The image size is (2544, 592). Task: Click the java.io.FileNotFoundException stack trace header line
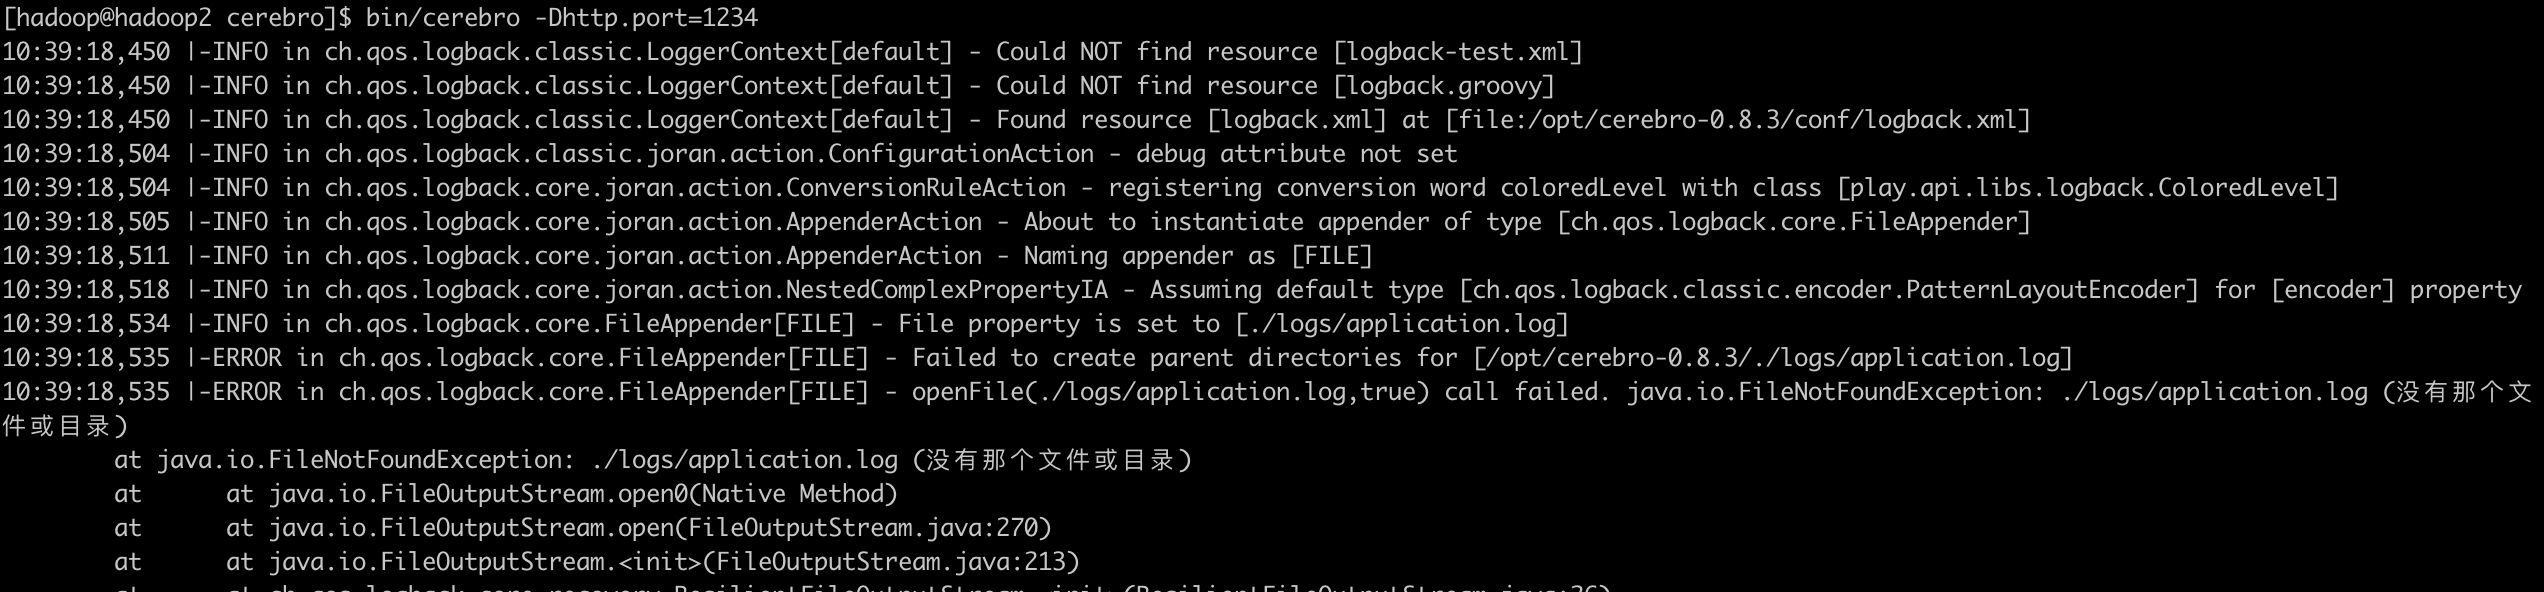point(653,460)
